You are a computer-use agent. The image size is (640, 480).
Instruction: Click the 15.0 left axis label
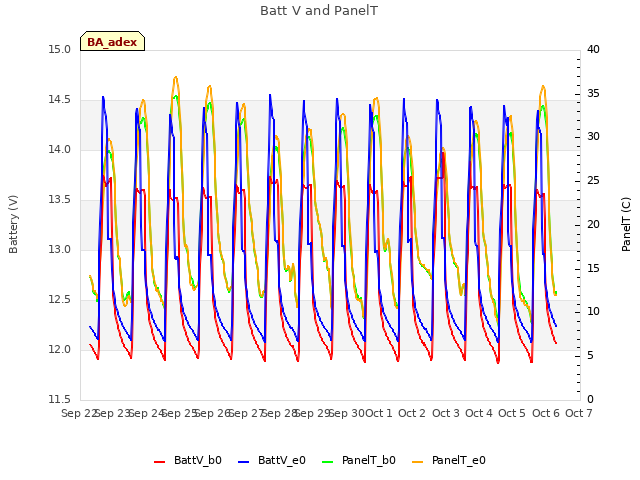coord(60,50)
